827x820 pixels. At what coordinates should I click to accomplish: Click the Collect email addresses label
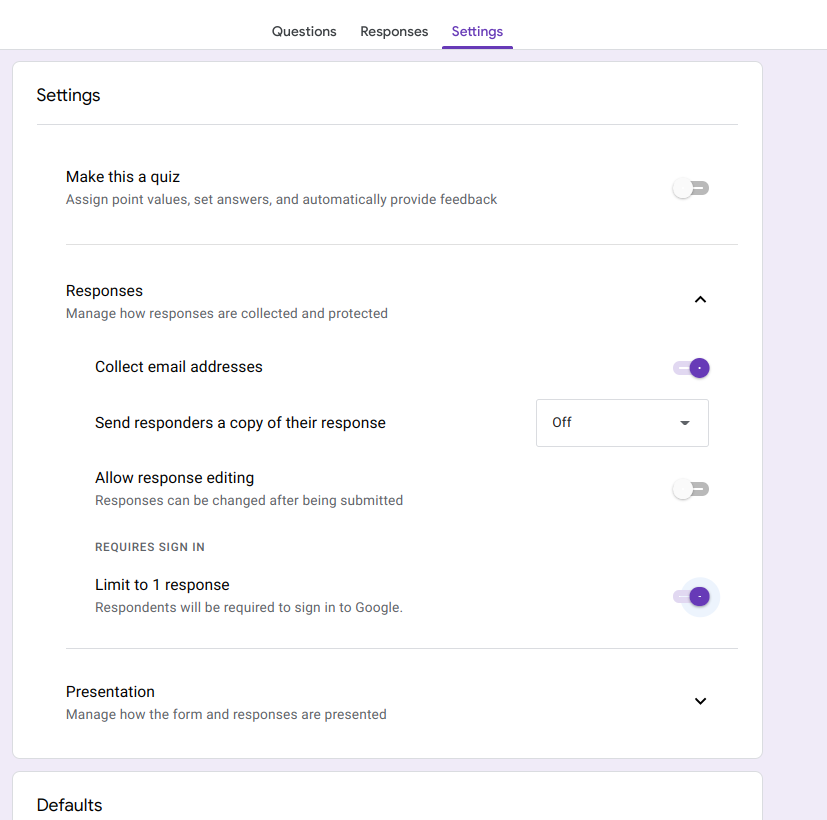[179, 367]
